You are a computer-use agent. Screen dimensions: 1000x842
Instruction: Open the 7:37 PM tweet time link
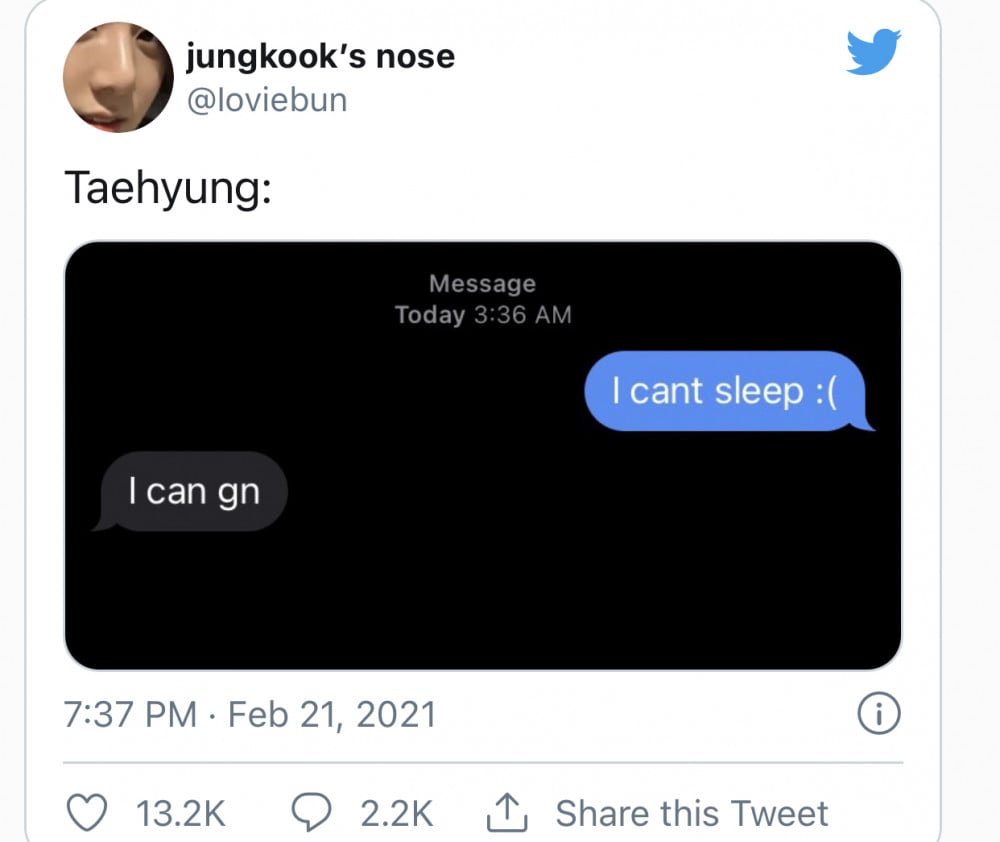(130, 714)
